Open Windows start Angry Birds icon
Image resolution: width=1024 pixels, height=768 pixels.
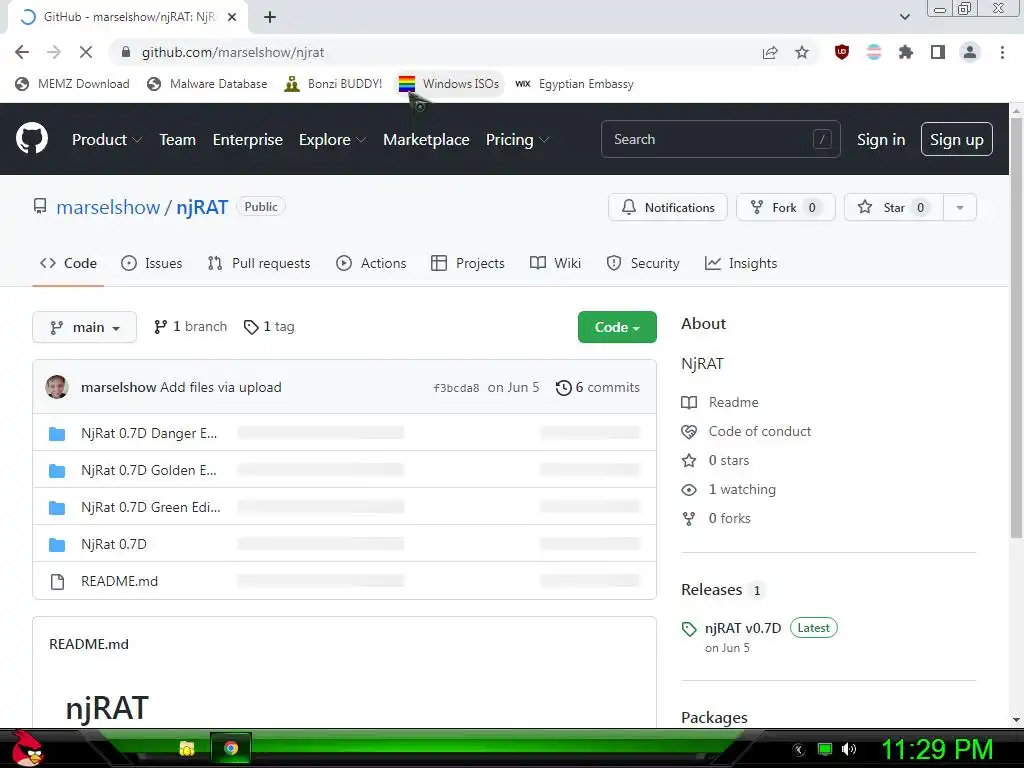pos(28,748)
